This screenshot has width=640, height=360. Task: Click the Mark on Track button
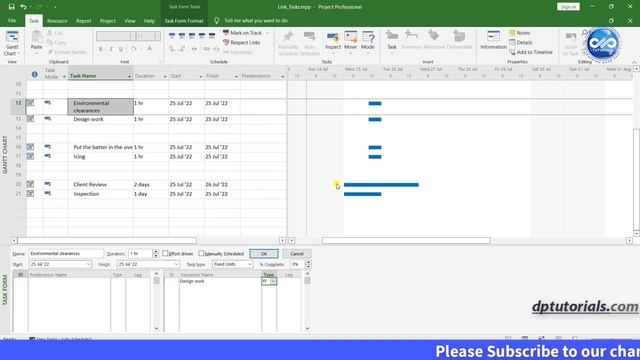(x=242, y=33)
